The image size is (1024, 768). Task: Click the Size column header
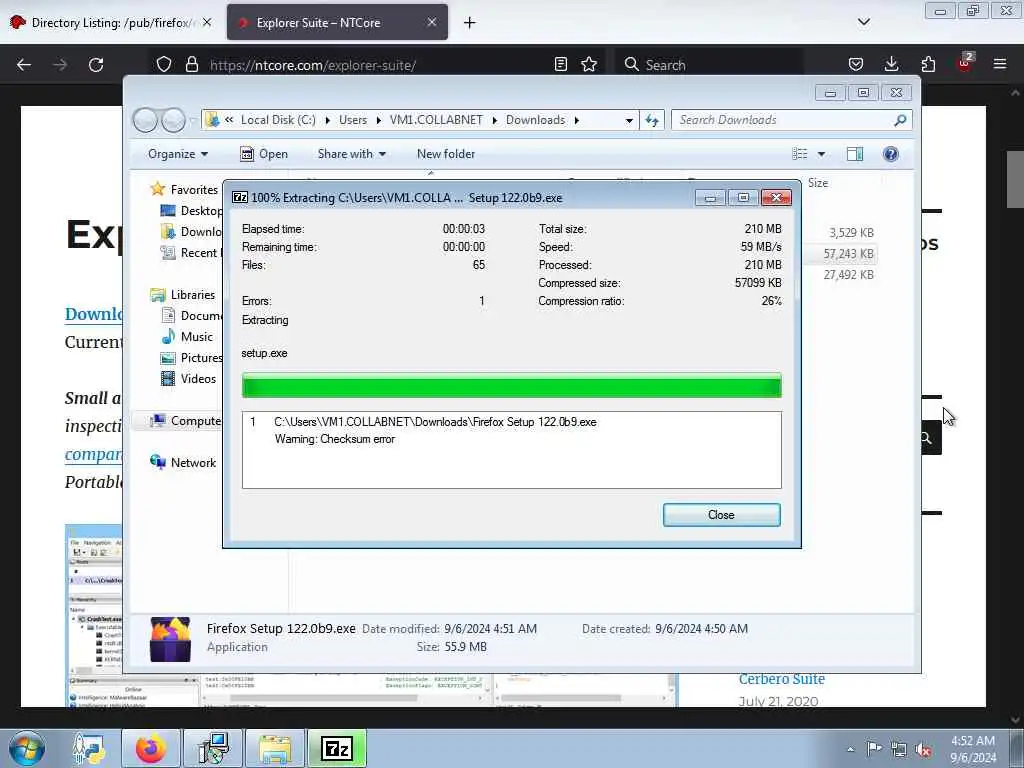coord(818,184)
